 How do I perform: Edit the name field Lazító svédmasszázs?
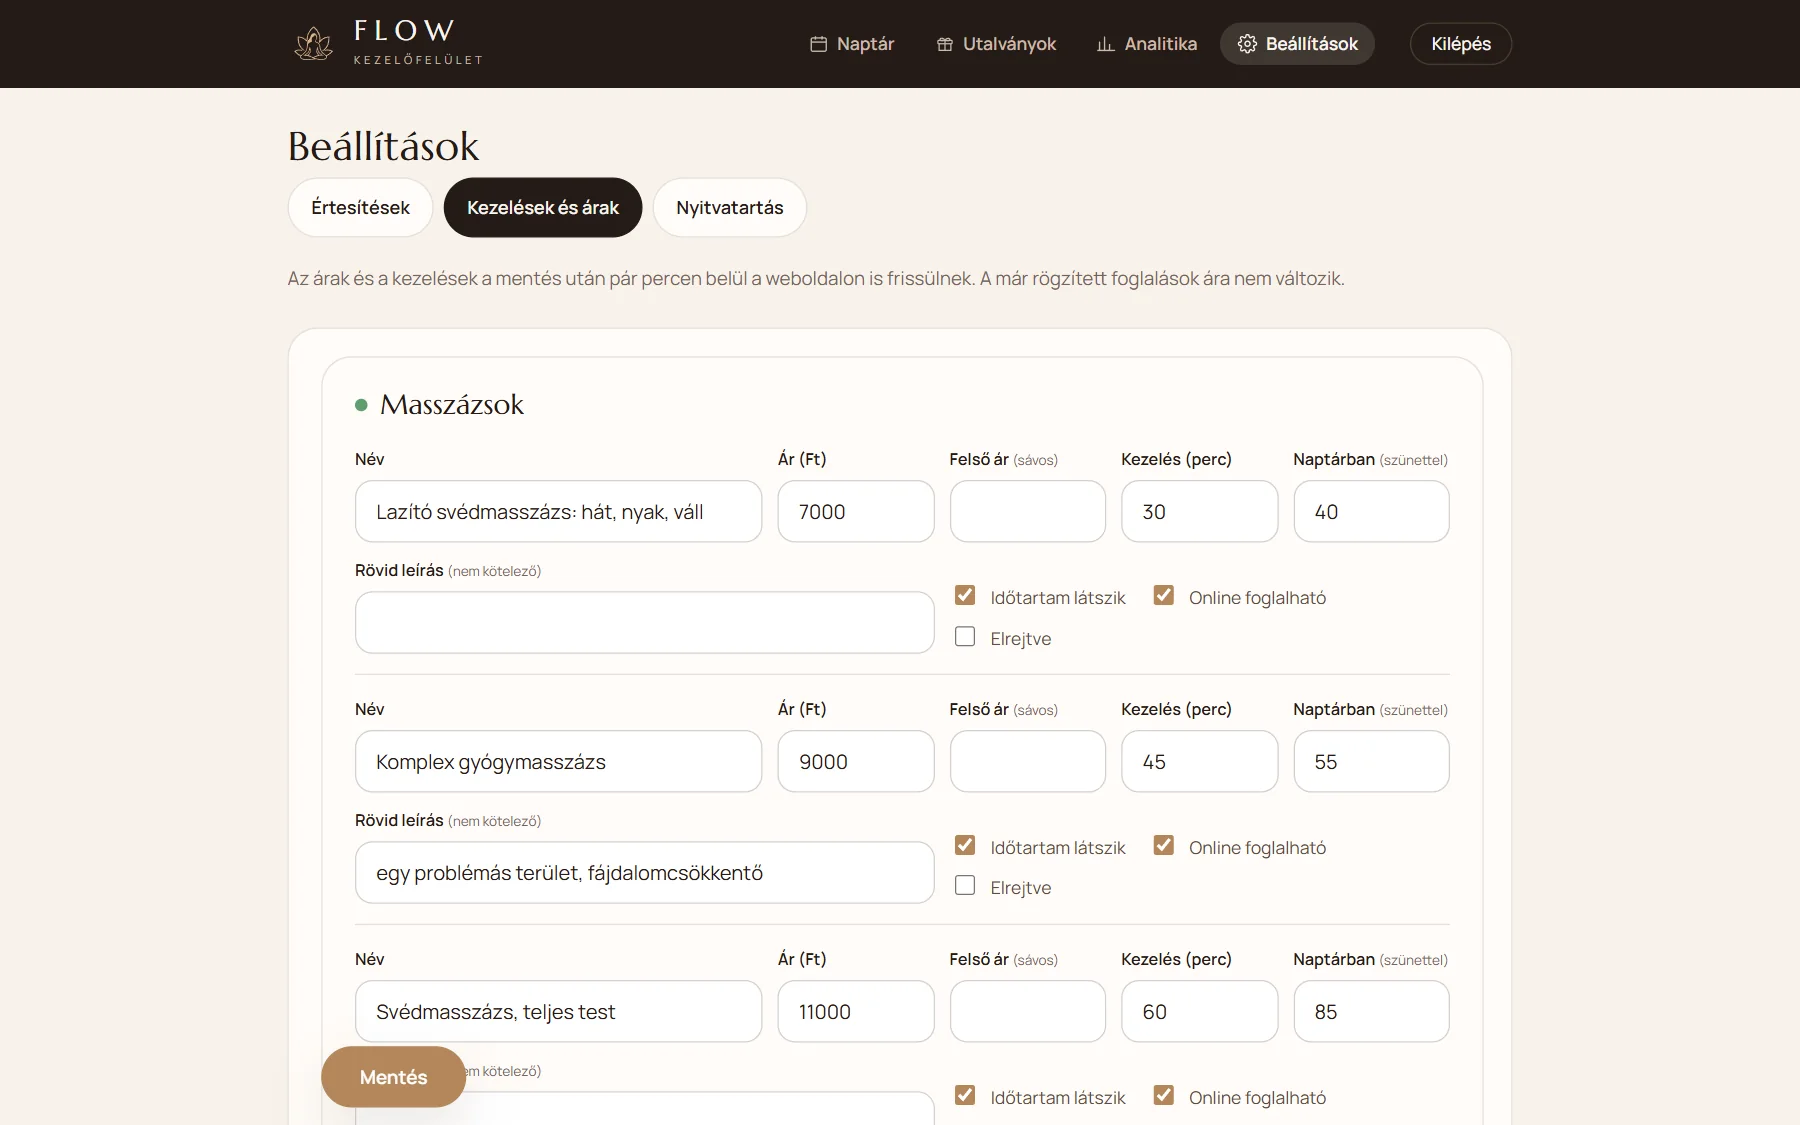(558, 512)
